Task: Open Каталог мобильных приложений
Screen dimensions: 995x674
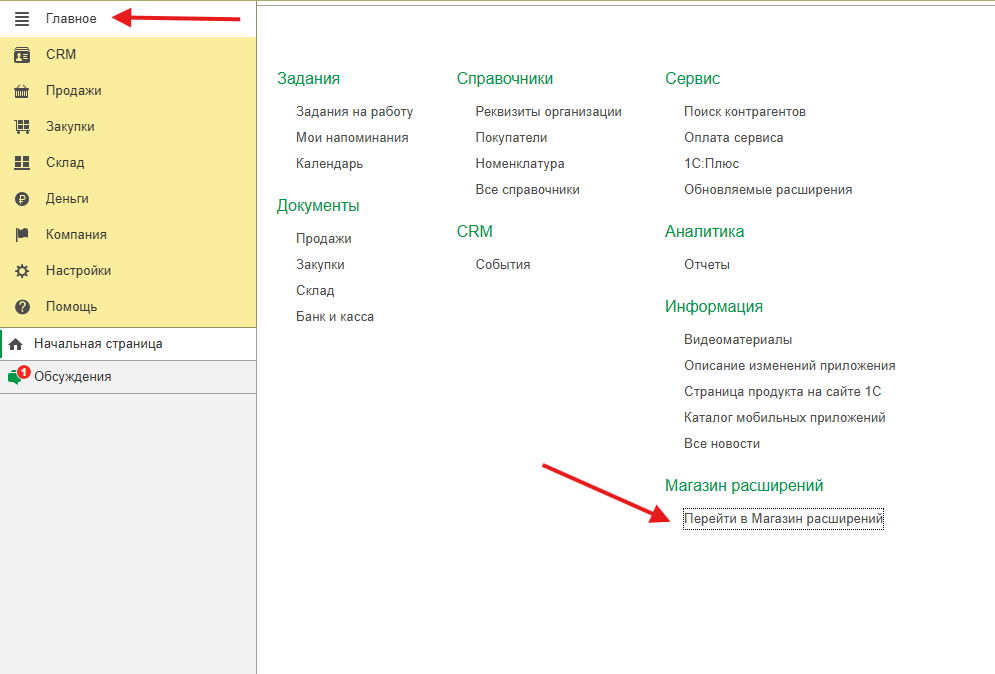Action: pos(784,418)
